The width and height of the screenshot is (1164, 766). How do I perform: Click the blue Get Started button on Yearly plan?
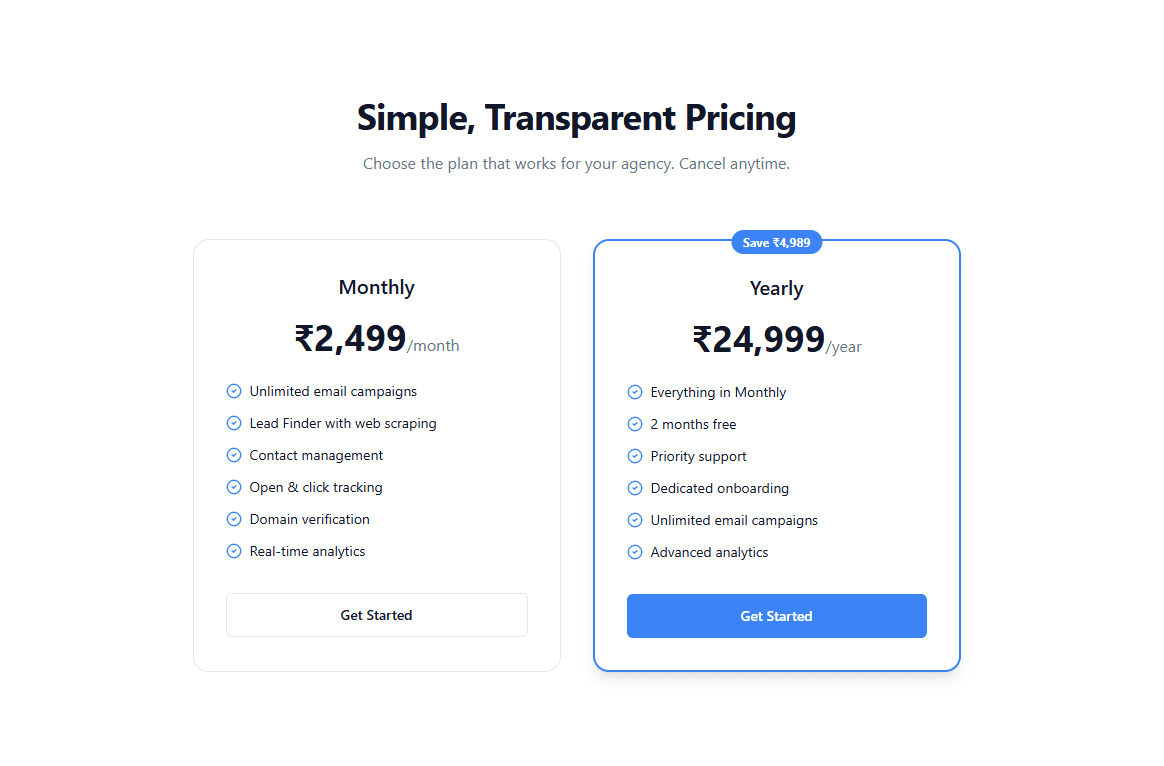[x=776, y=616]
